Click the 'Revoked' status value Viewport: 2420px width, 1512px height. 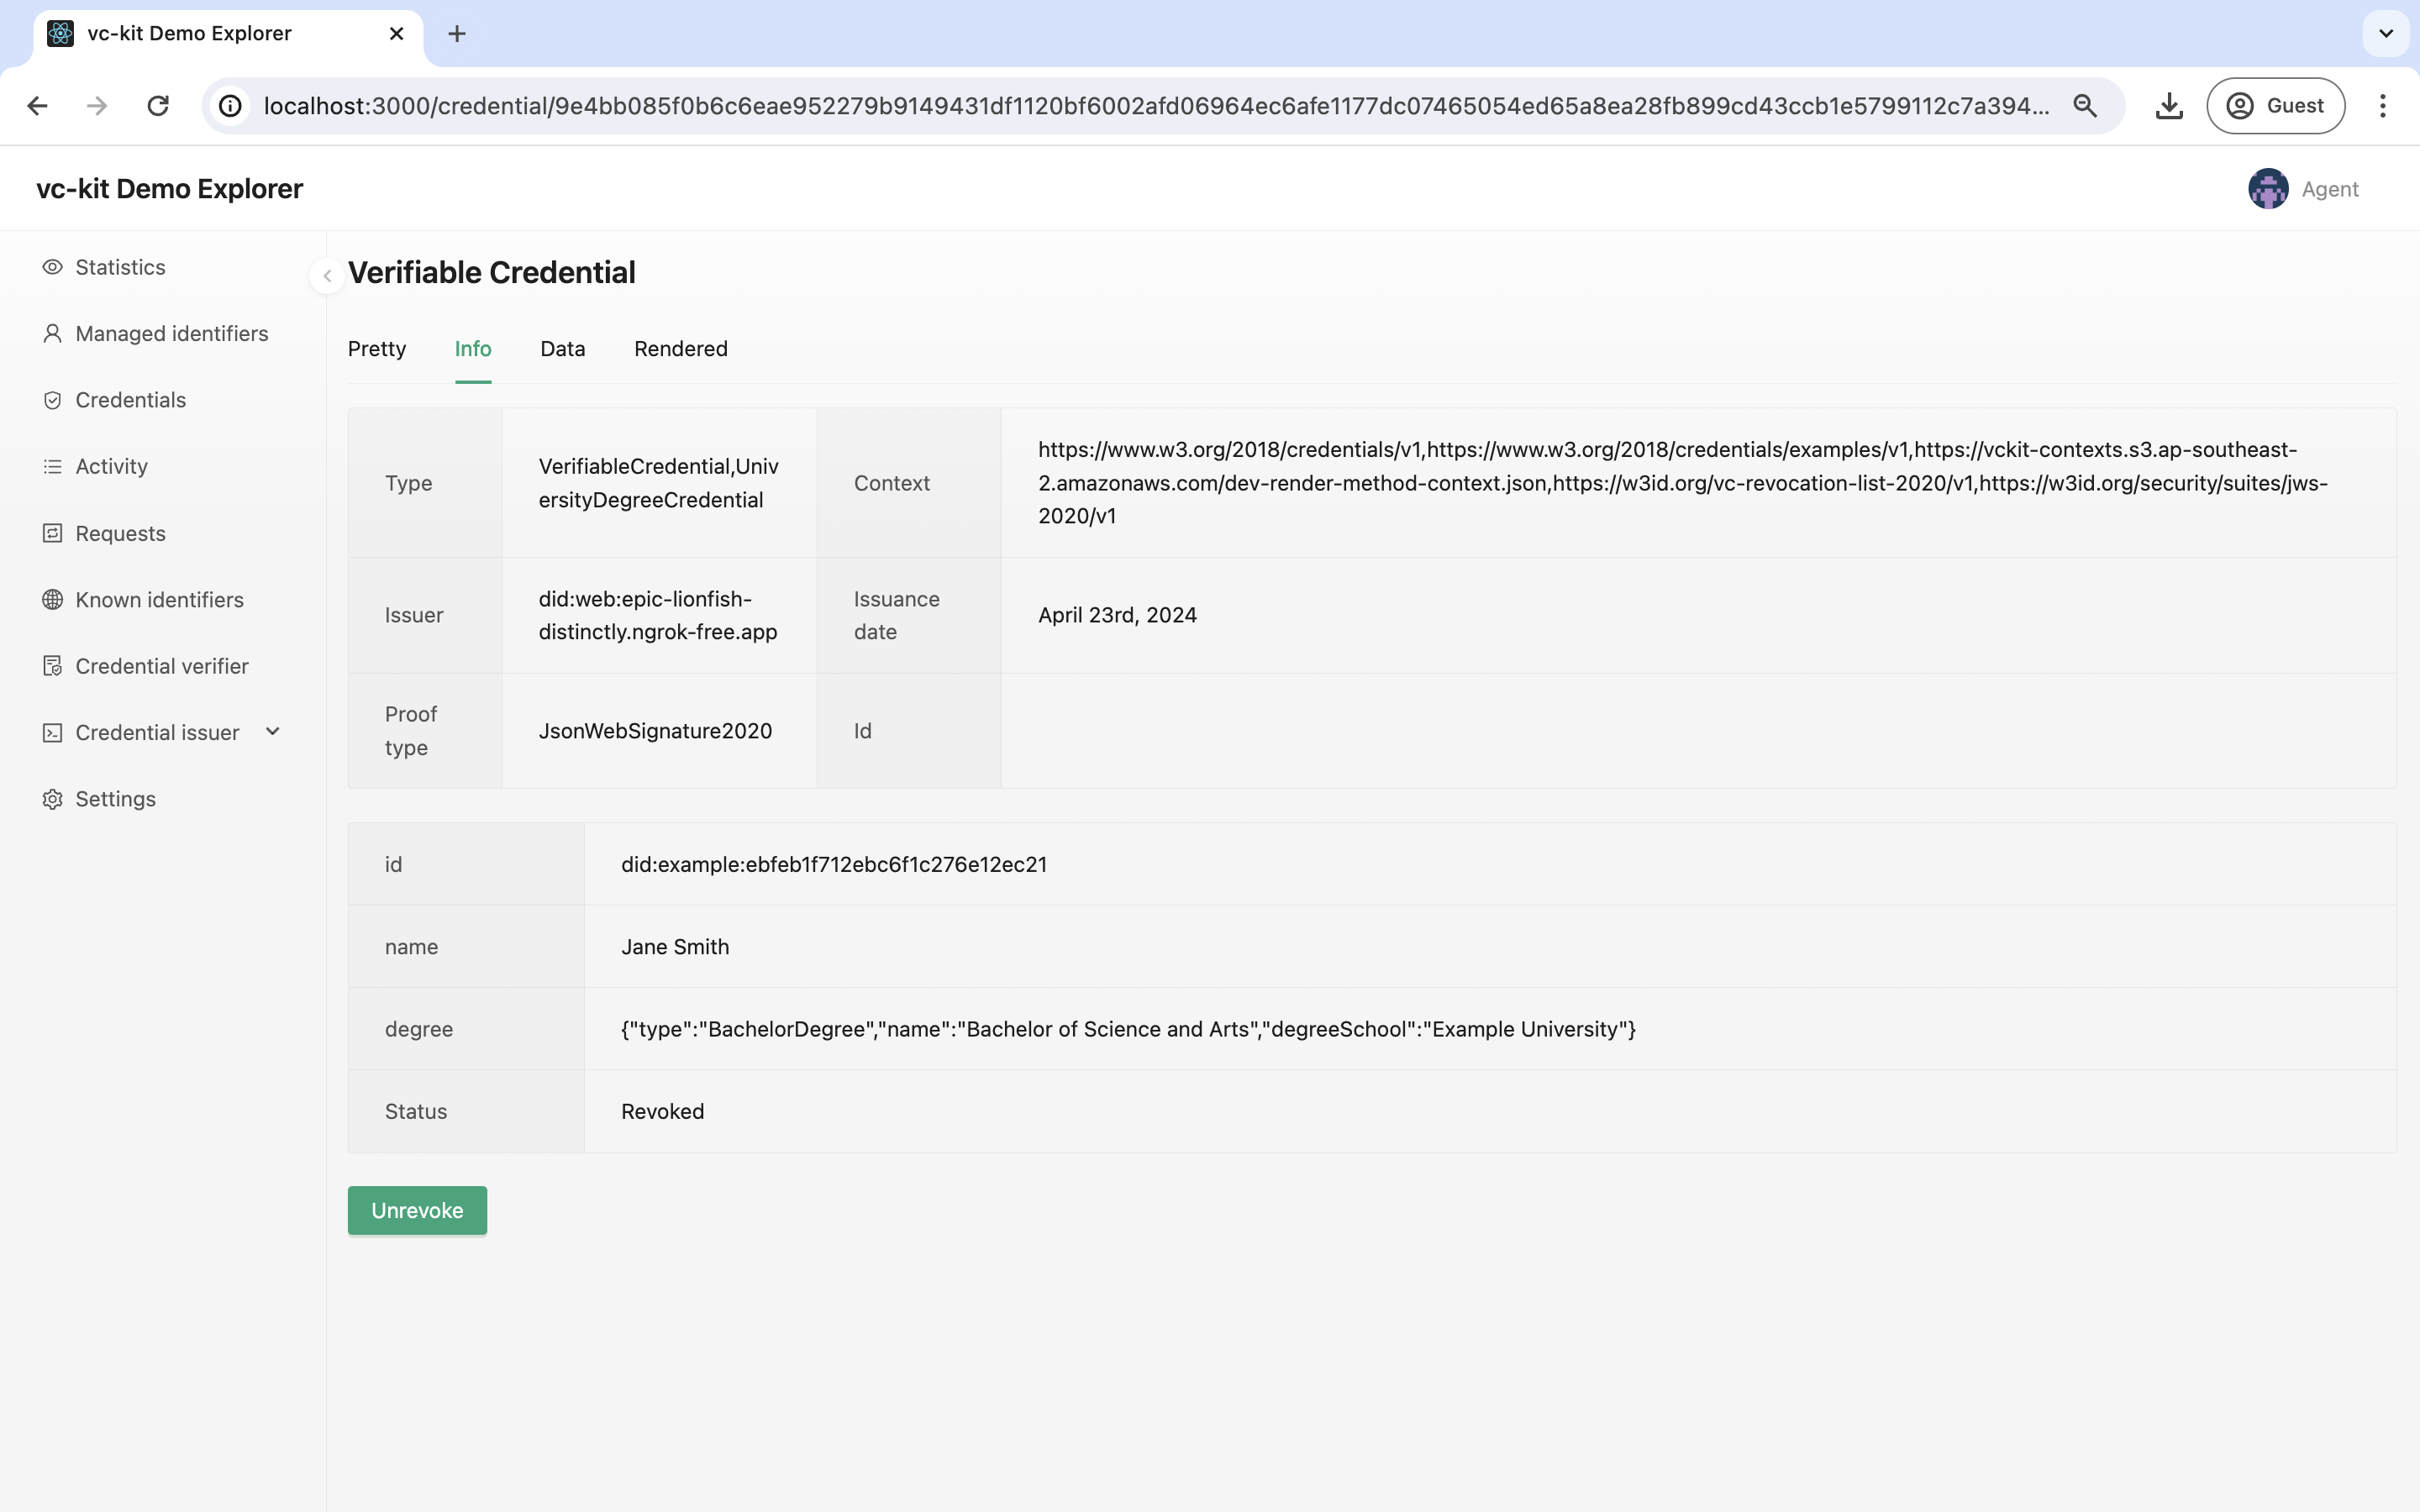click(x=662, y=1112)
